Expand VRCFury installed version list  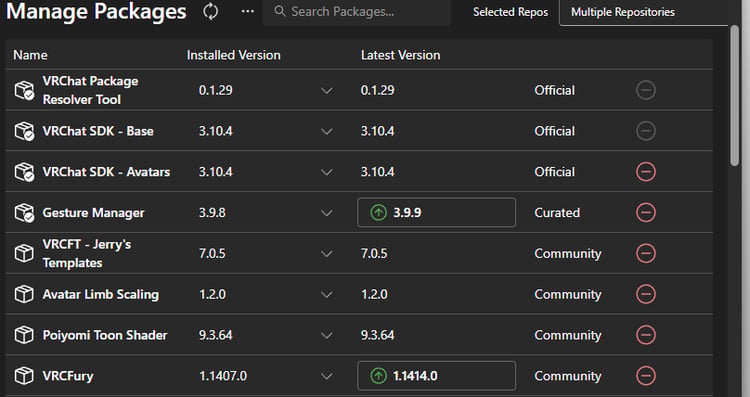pos(327,376)
